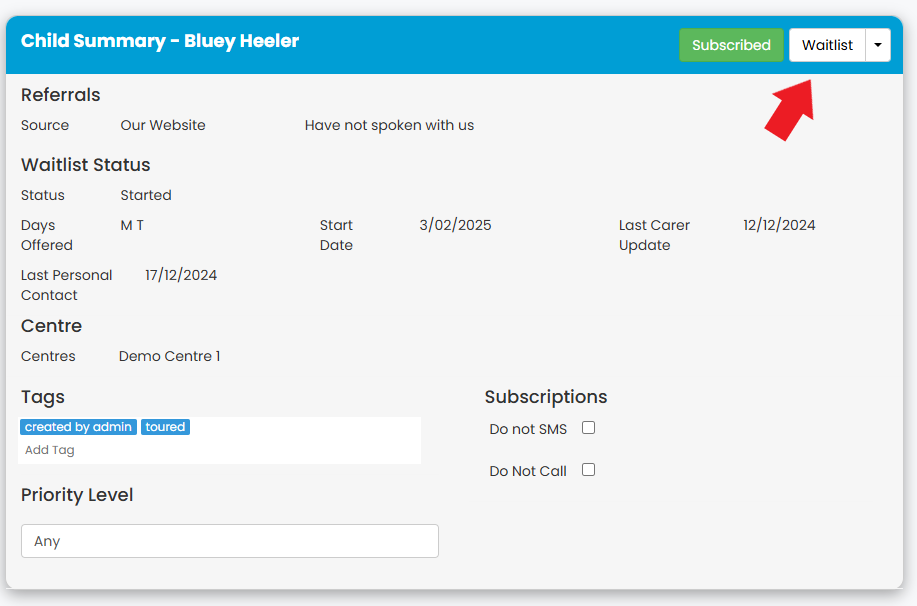Click the 'Demo Centre 1' centre name
This screenshot has width=917, height=606.
(x=170, y=356)
